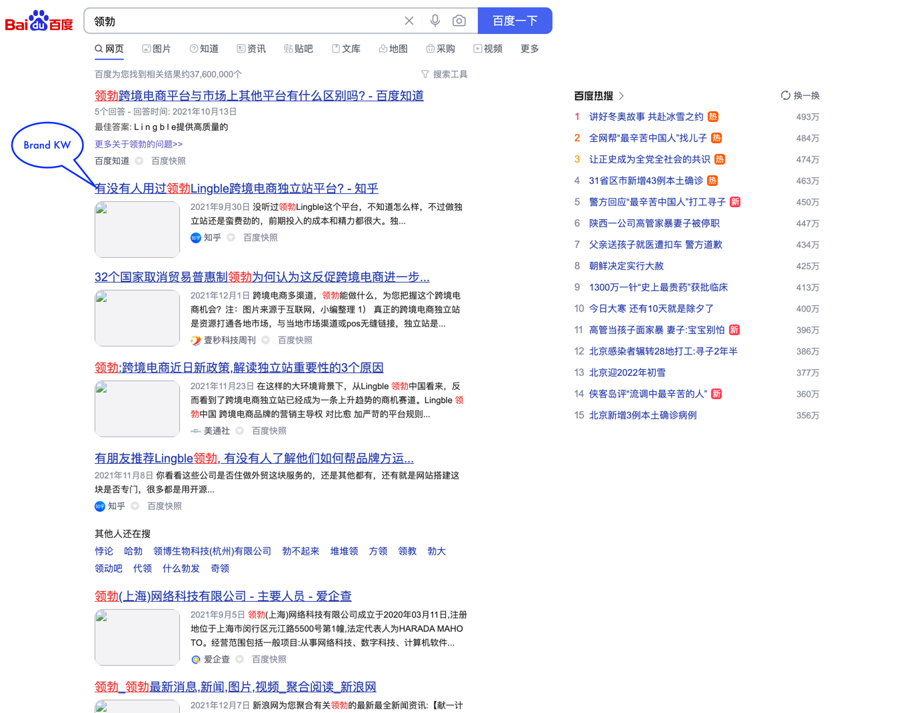Open result 32个国家取消贸易普惠制
The height and width of the screenshot is (713, 905).
262,277
